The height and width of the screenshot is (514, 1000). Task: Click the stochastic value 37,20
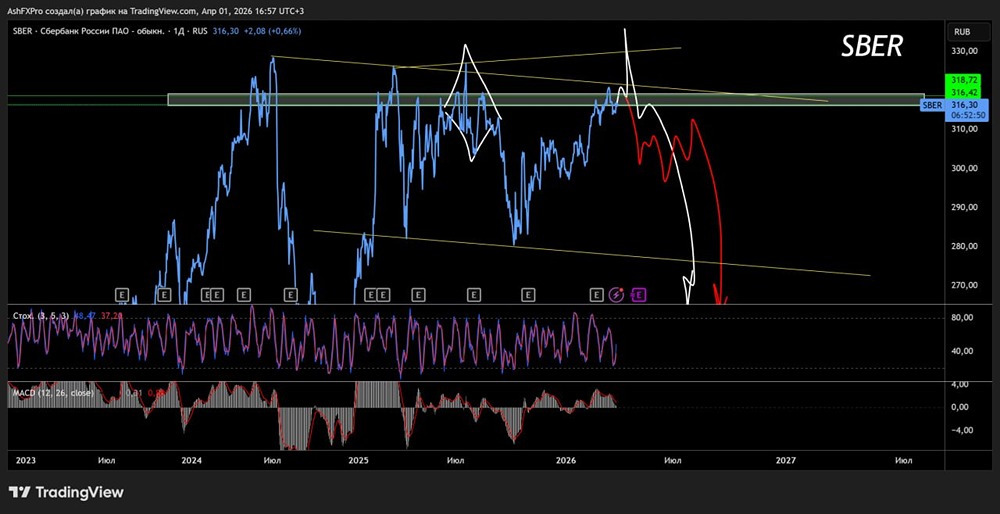(x=110, y=316)
